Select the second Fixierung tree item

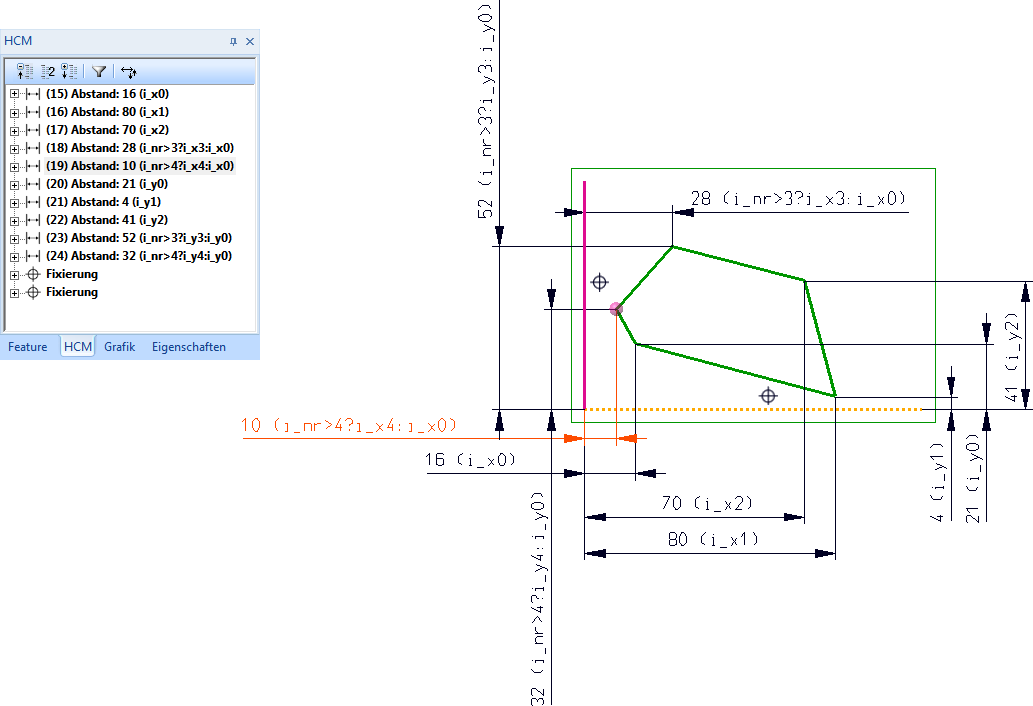72,292
